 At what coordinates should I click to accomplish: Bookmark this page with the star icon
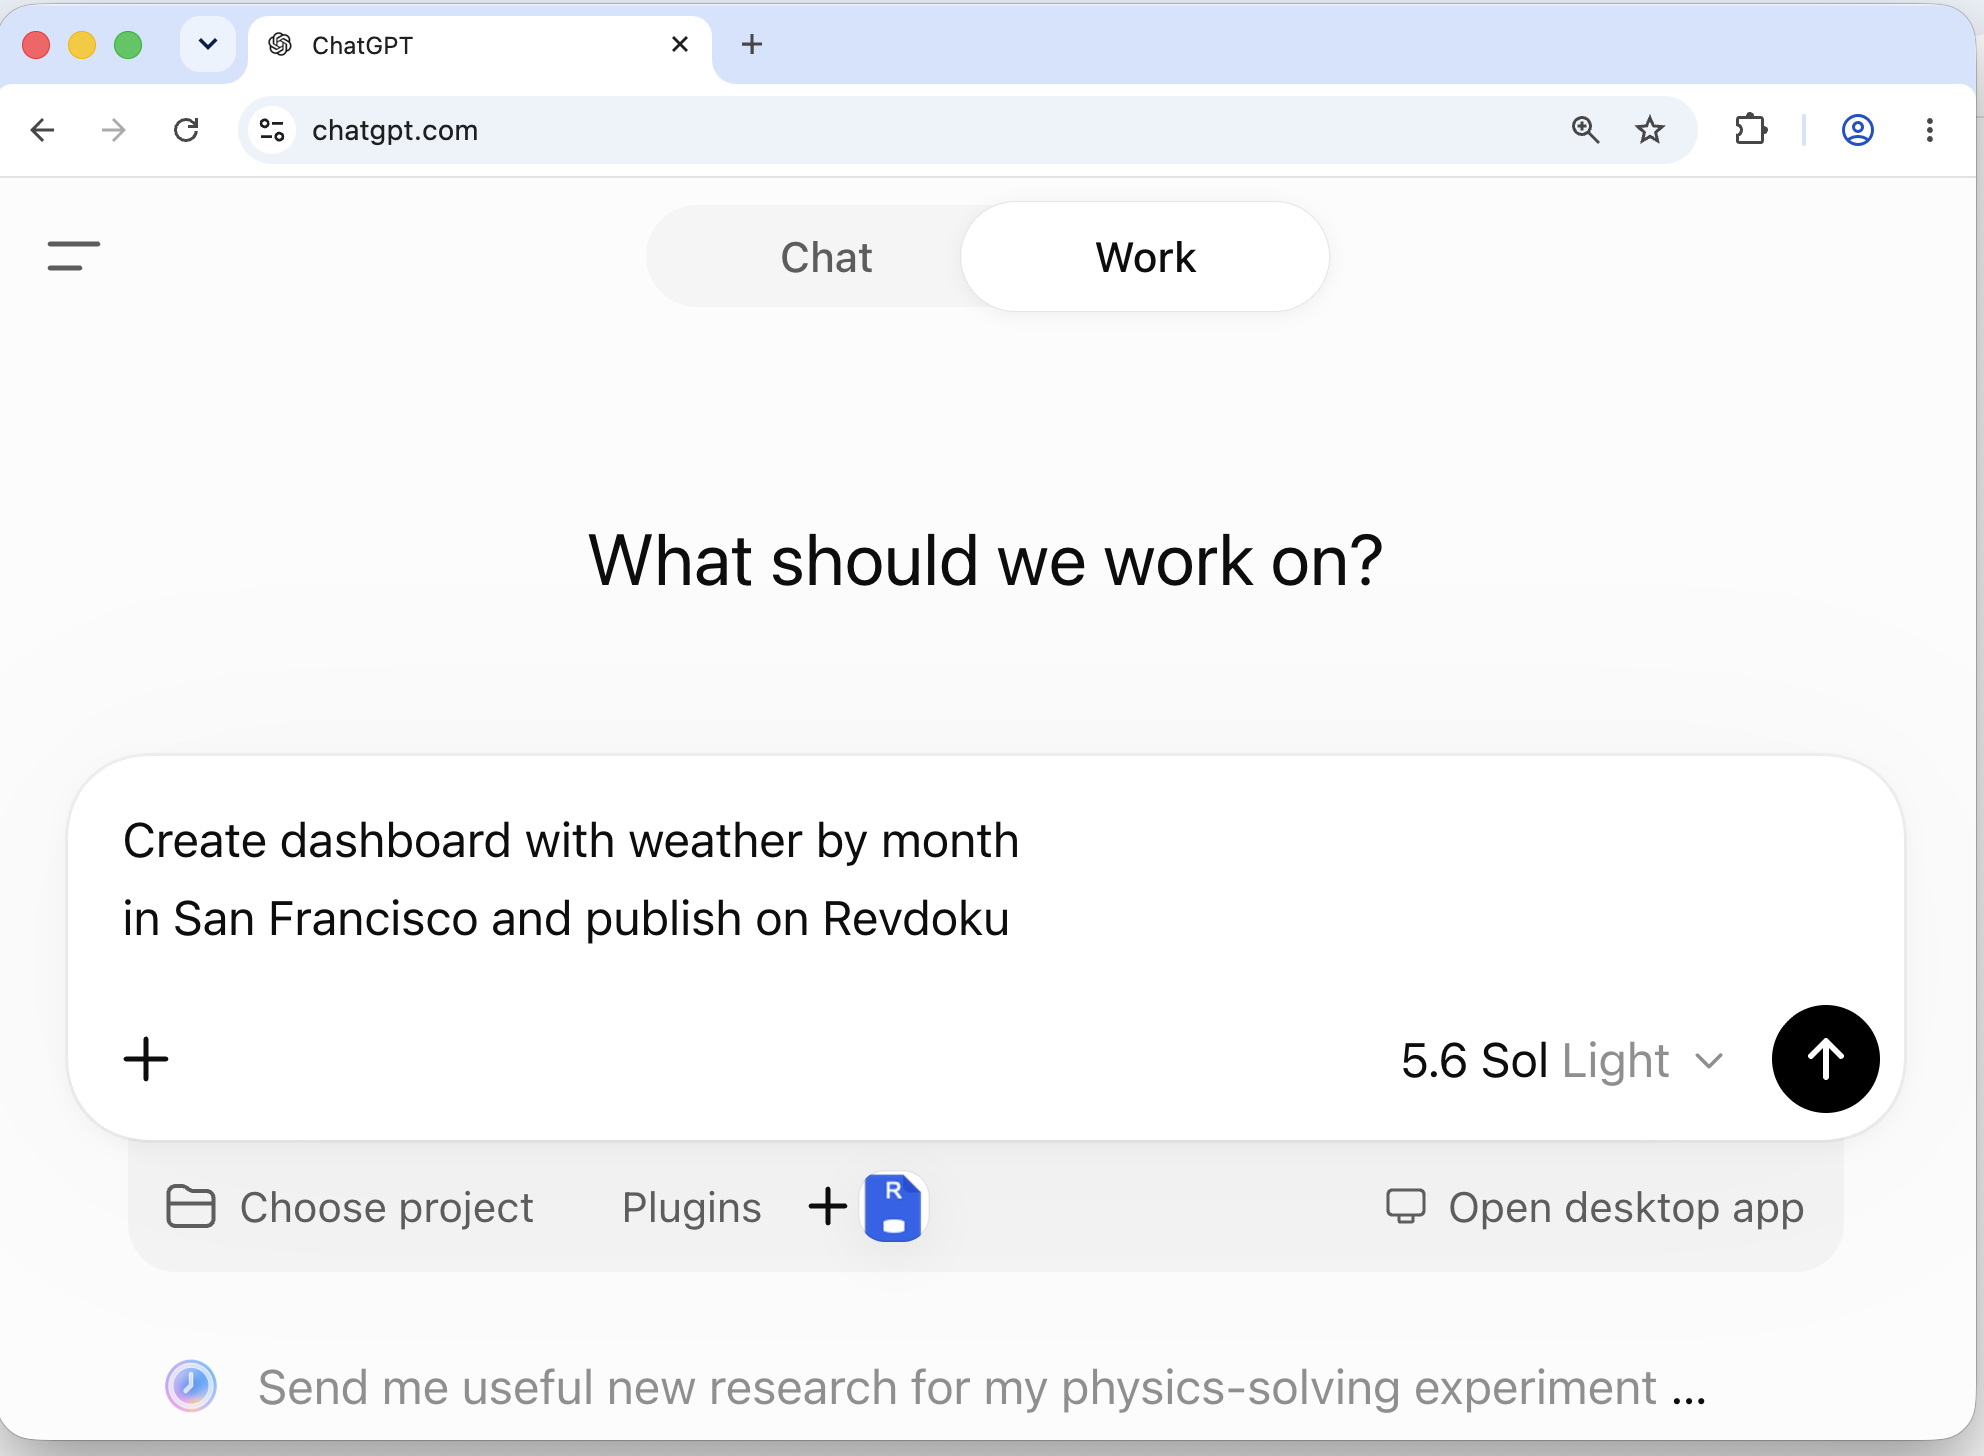coord(1650,130)
